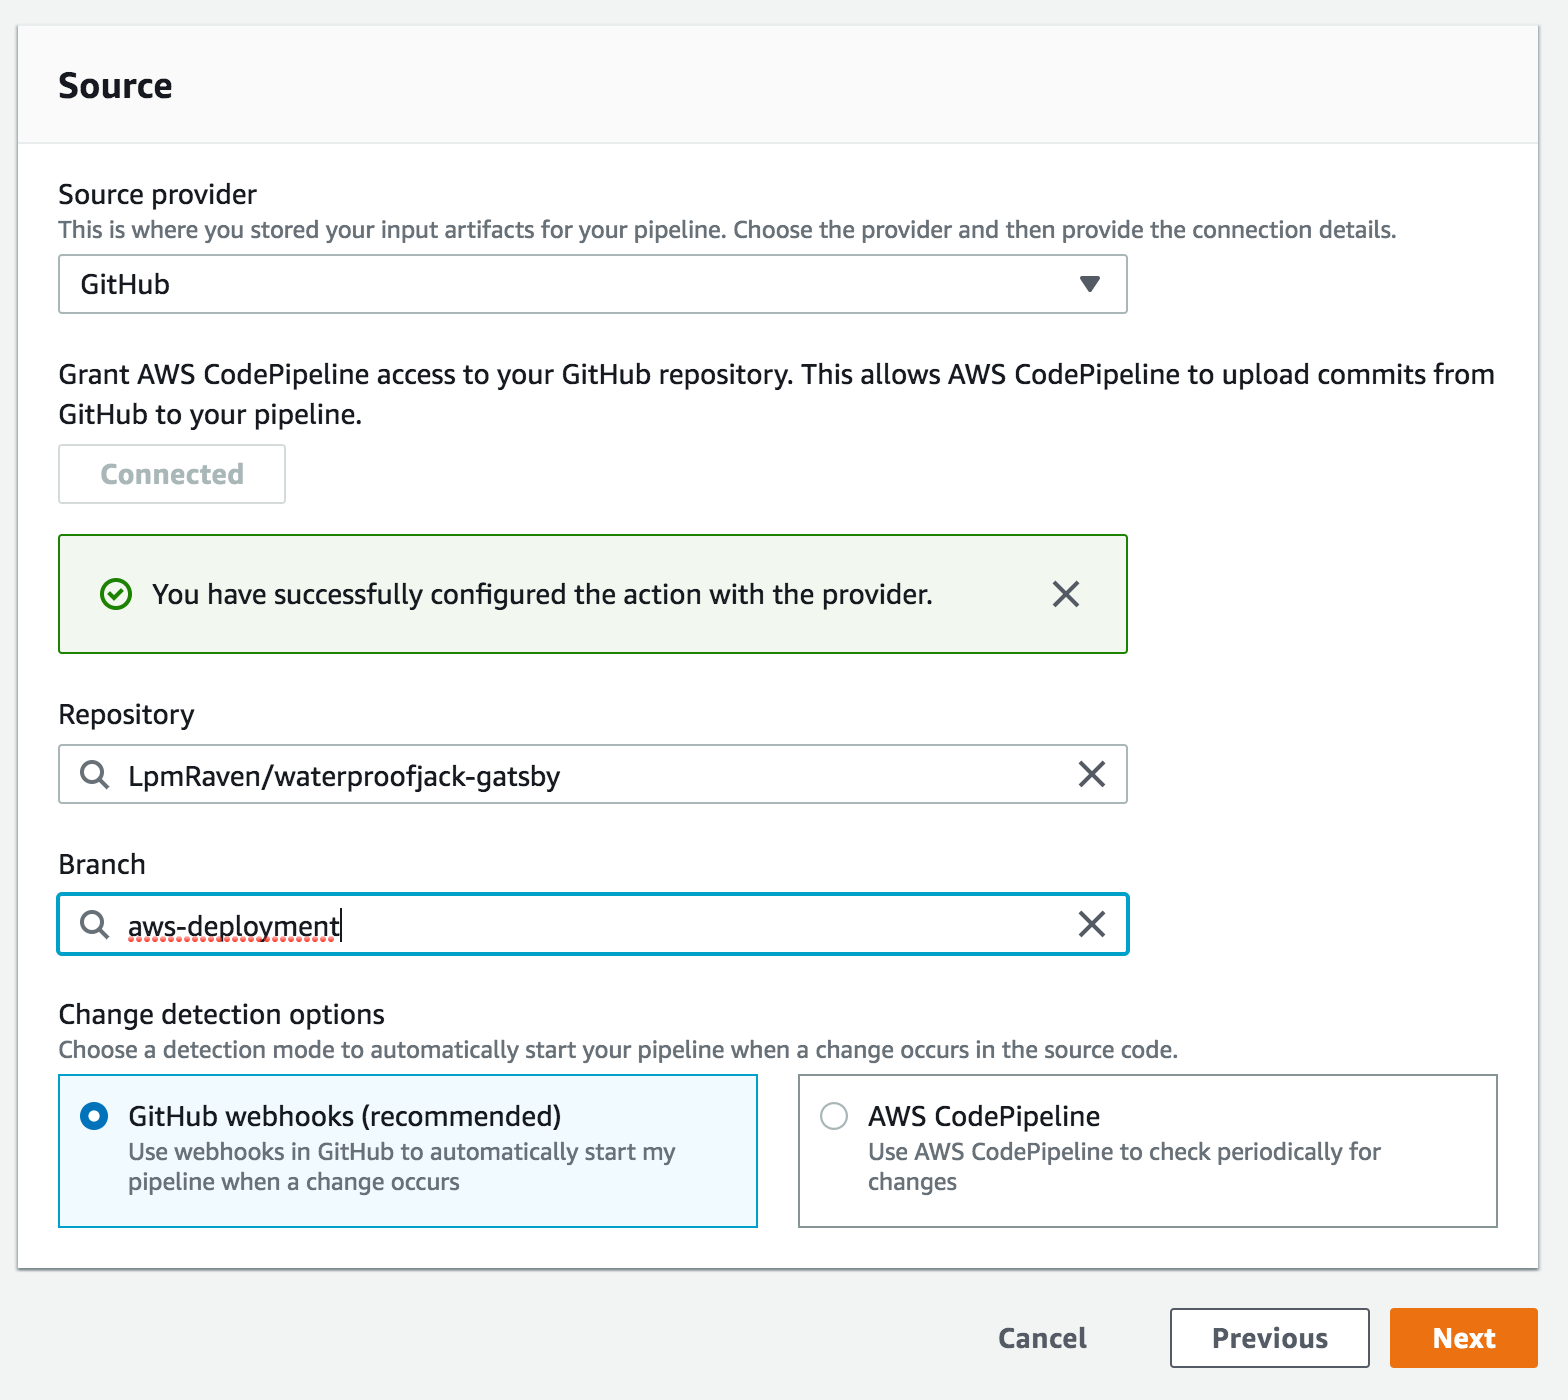Click the Repository search magnifier icon
The width and height of the screenshot is (1568, 1400).
point(95,774)
